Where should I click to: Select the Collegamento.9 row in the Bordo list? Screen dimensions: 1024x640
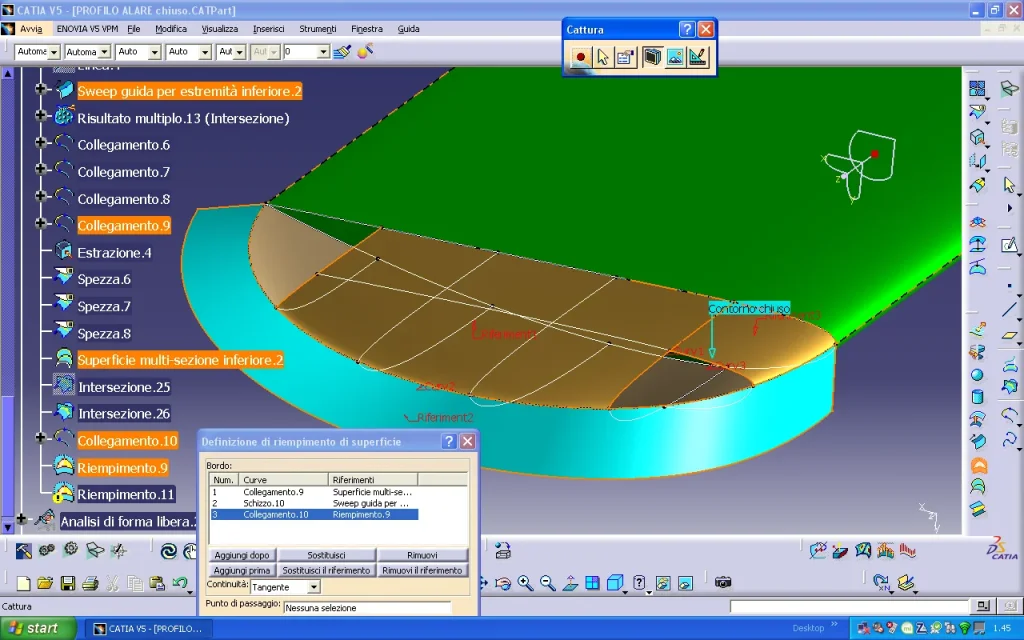tap(313, 492)
